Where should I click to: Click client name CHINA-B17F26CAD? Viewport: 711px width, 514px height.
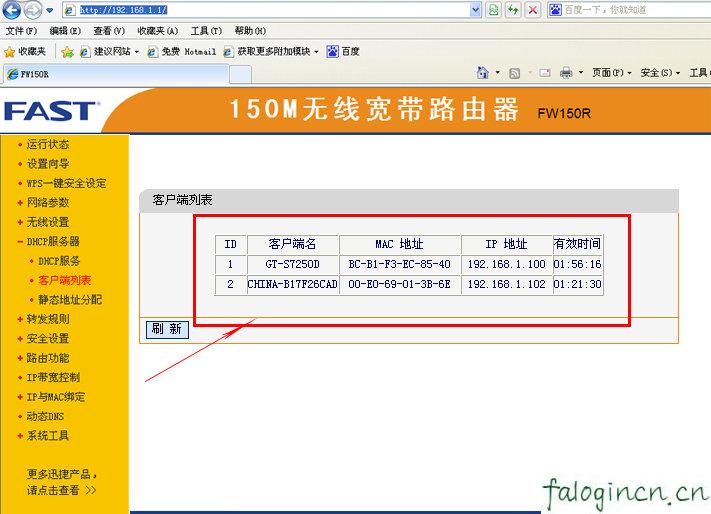point(292,284)
